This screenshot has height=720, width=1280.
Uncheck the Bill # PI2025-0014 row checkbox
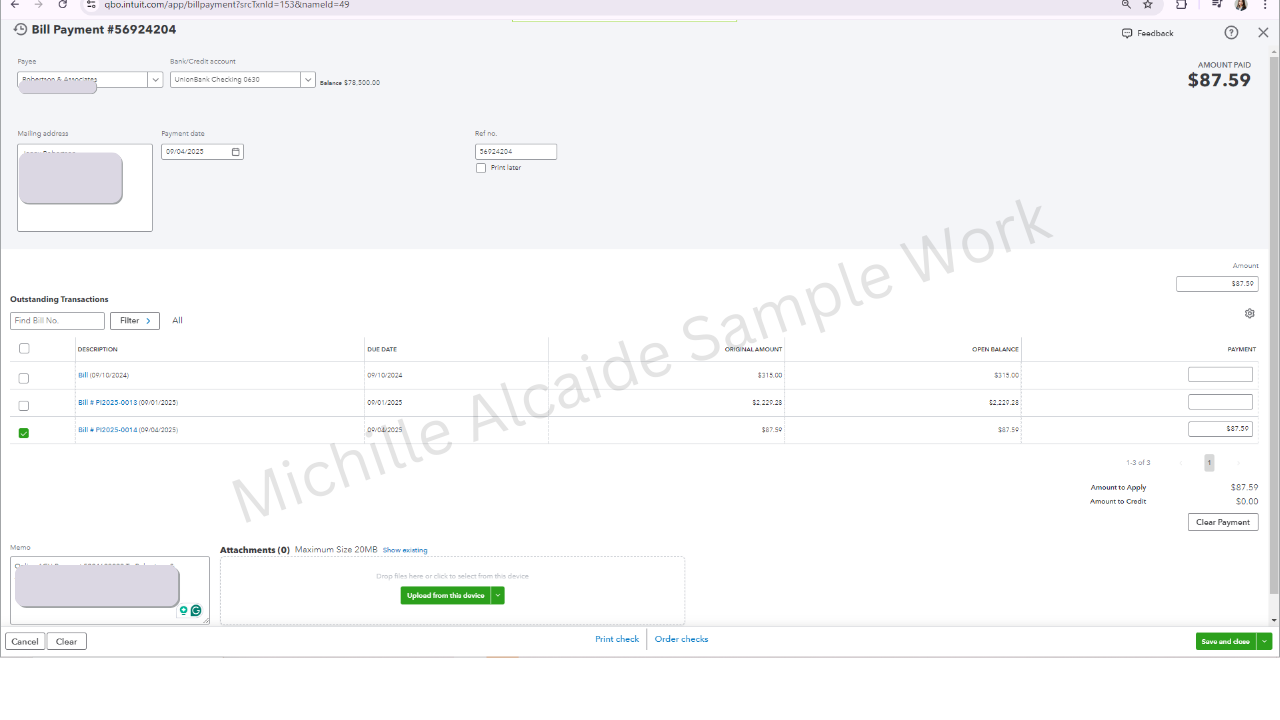click(24, 433)
